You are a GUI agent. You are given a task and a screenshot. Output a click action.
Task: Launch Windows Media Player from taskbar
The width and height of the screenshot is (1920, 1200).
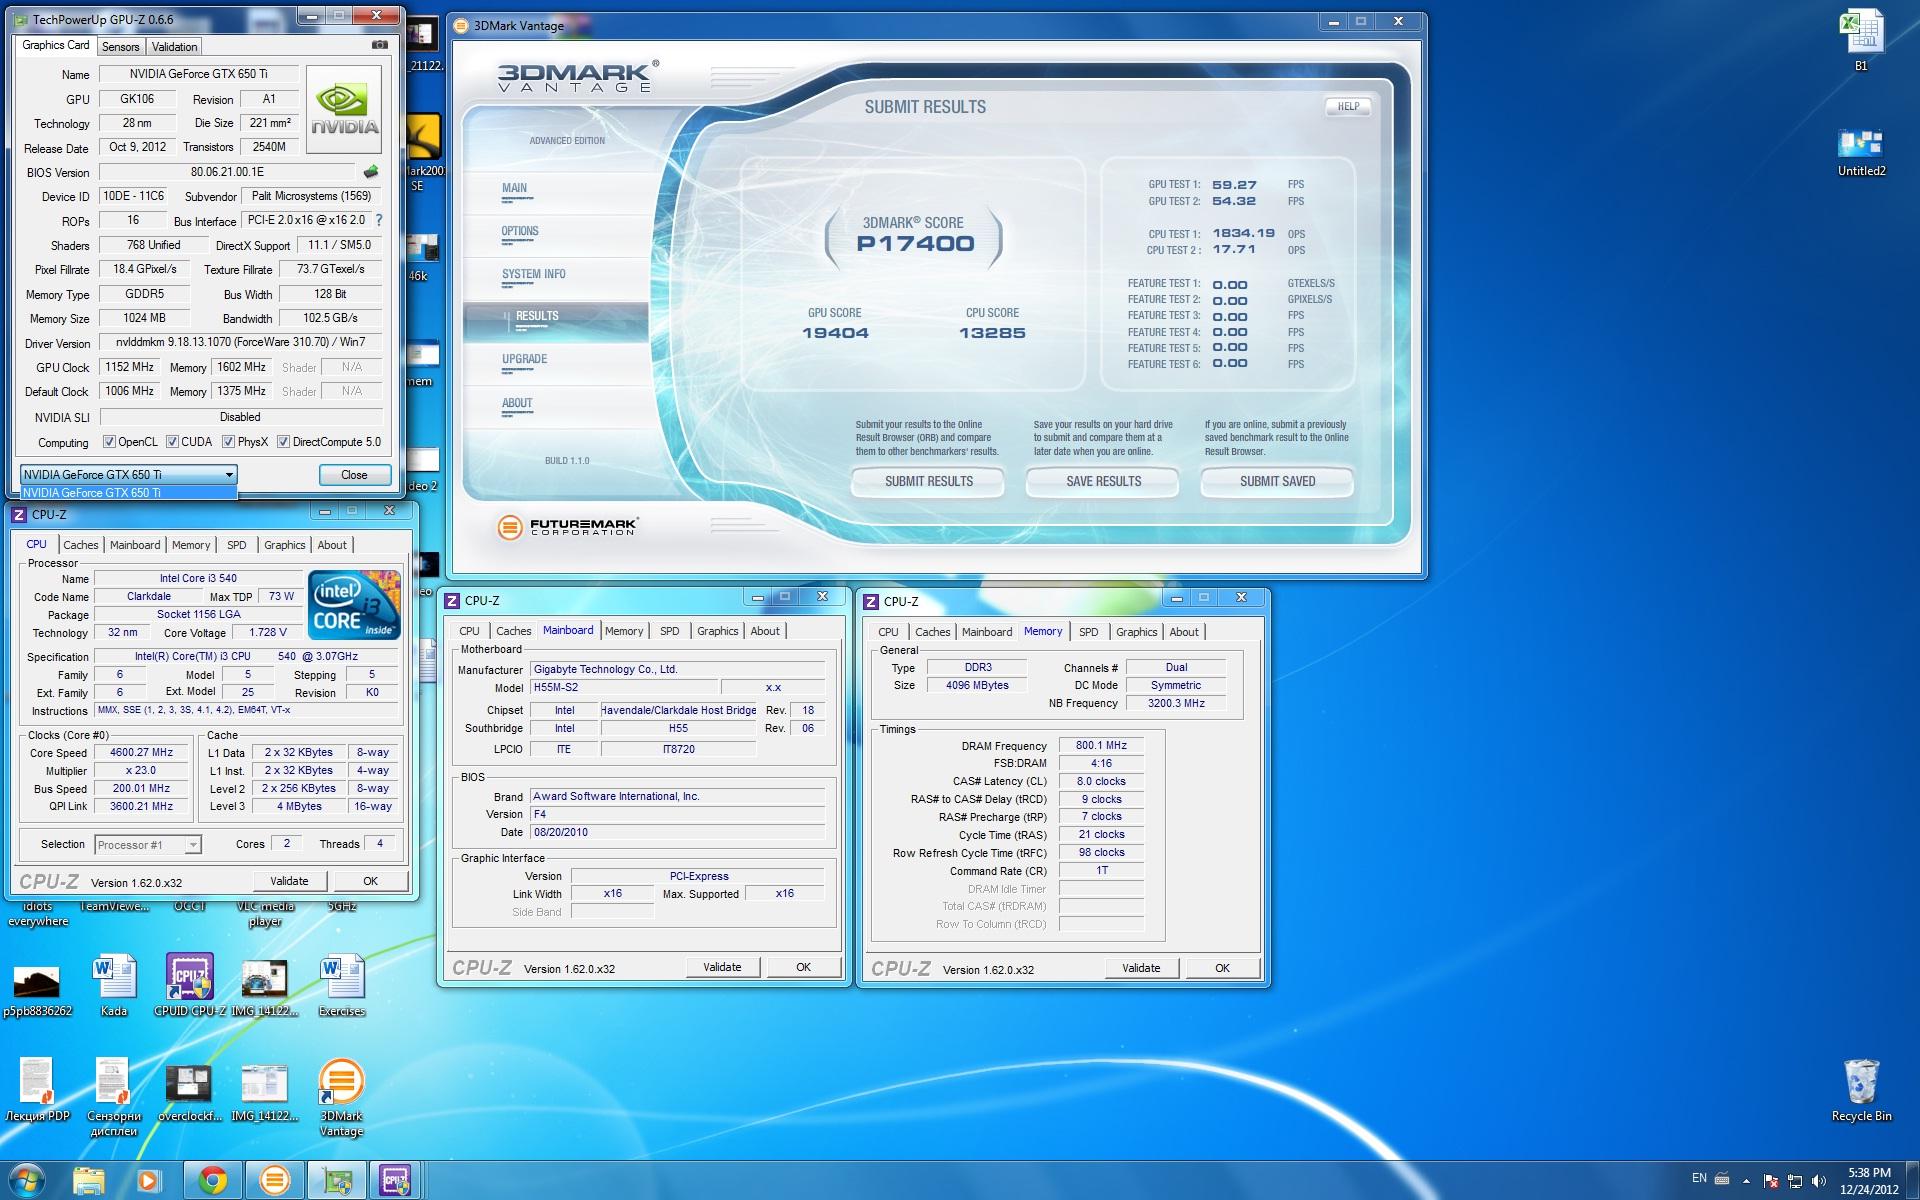click(x=149, y=1181)
